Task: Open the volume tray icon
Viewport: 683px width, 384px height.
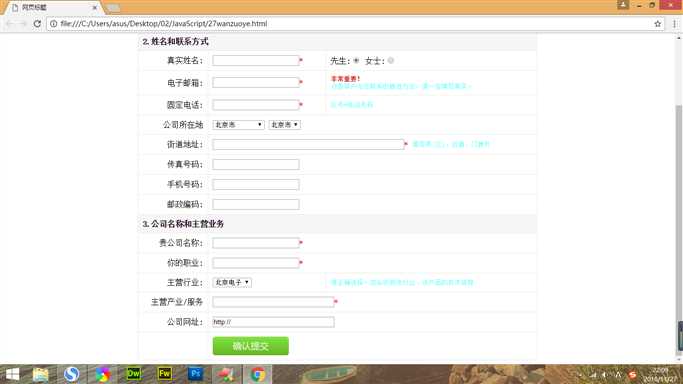Action: [605, 375]
